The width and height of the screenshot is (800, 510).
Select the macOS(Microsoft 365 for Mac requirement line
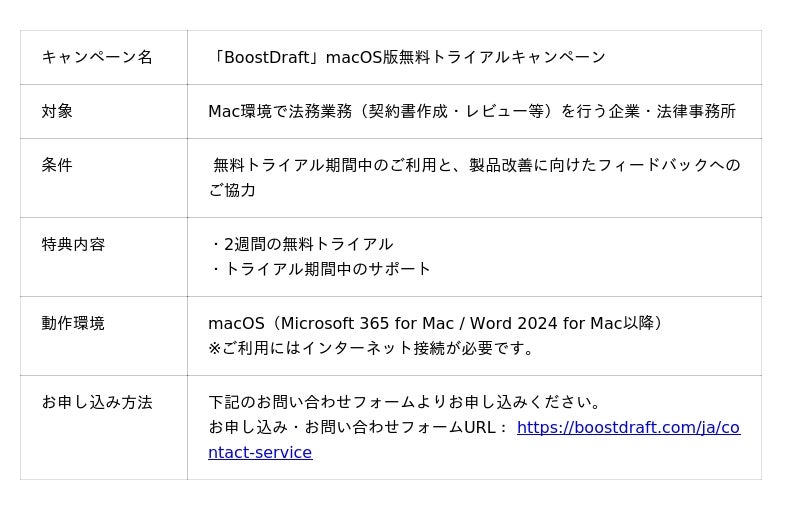pos(437,323)
